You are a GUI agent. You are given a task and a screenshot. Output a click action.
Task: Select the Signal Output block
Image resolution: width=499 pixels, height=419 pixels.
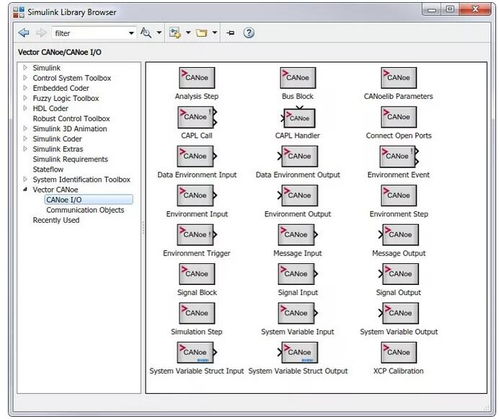click(x=399, y=274)
